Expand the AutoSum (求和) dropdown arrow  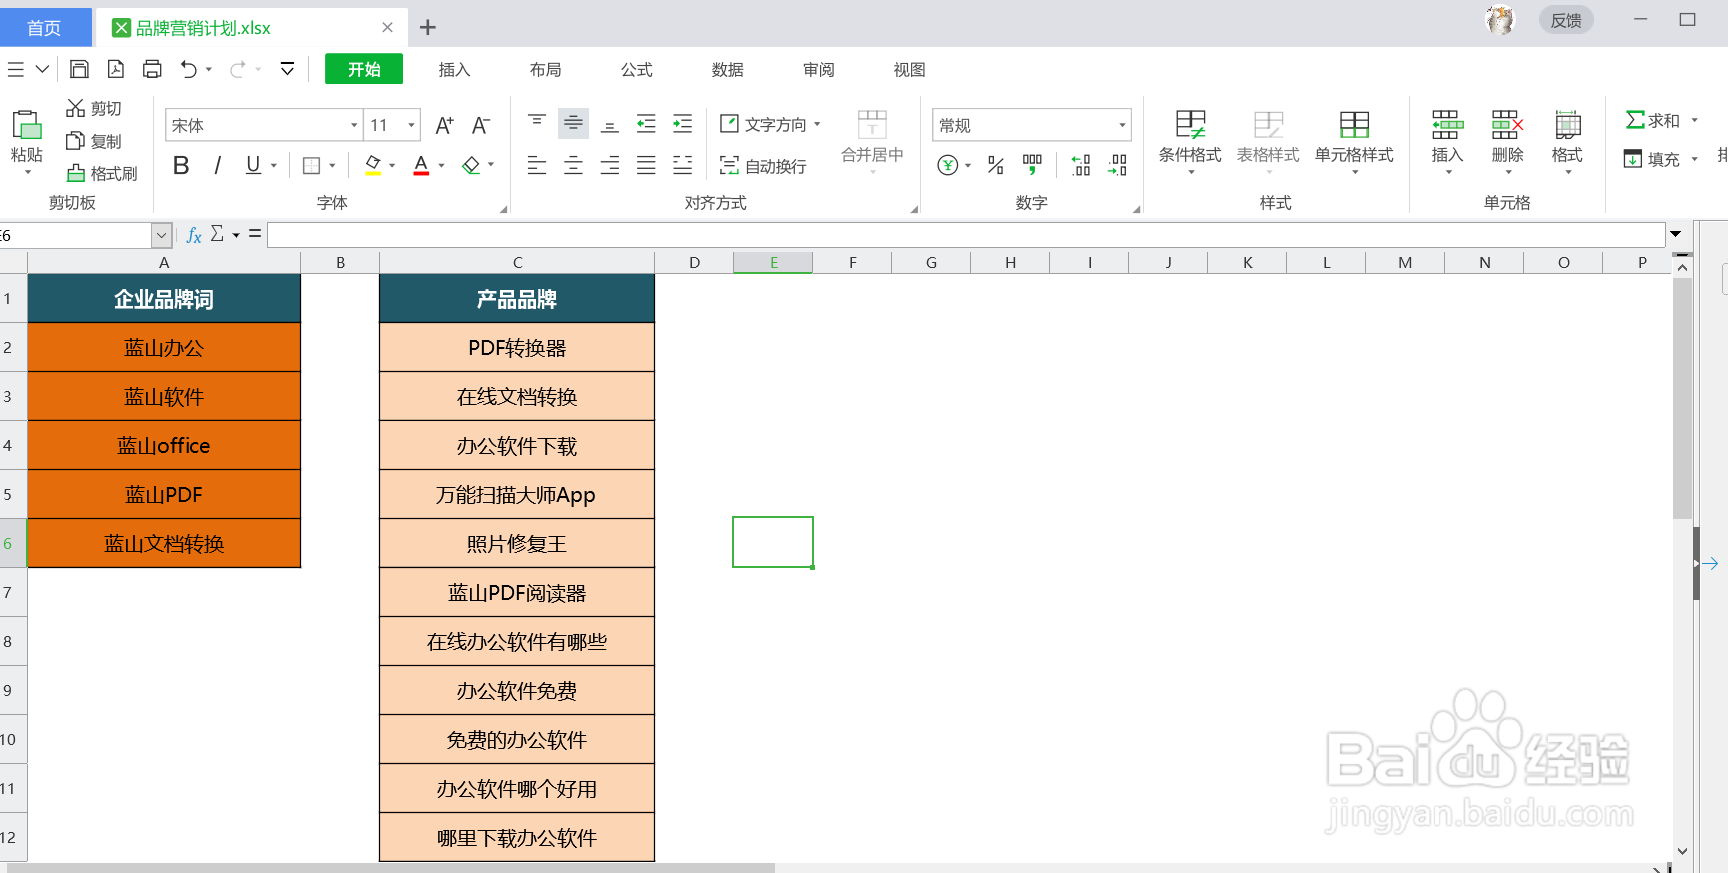1694,120
